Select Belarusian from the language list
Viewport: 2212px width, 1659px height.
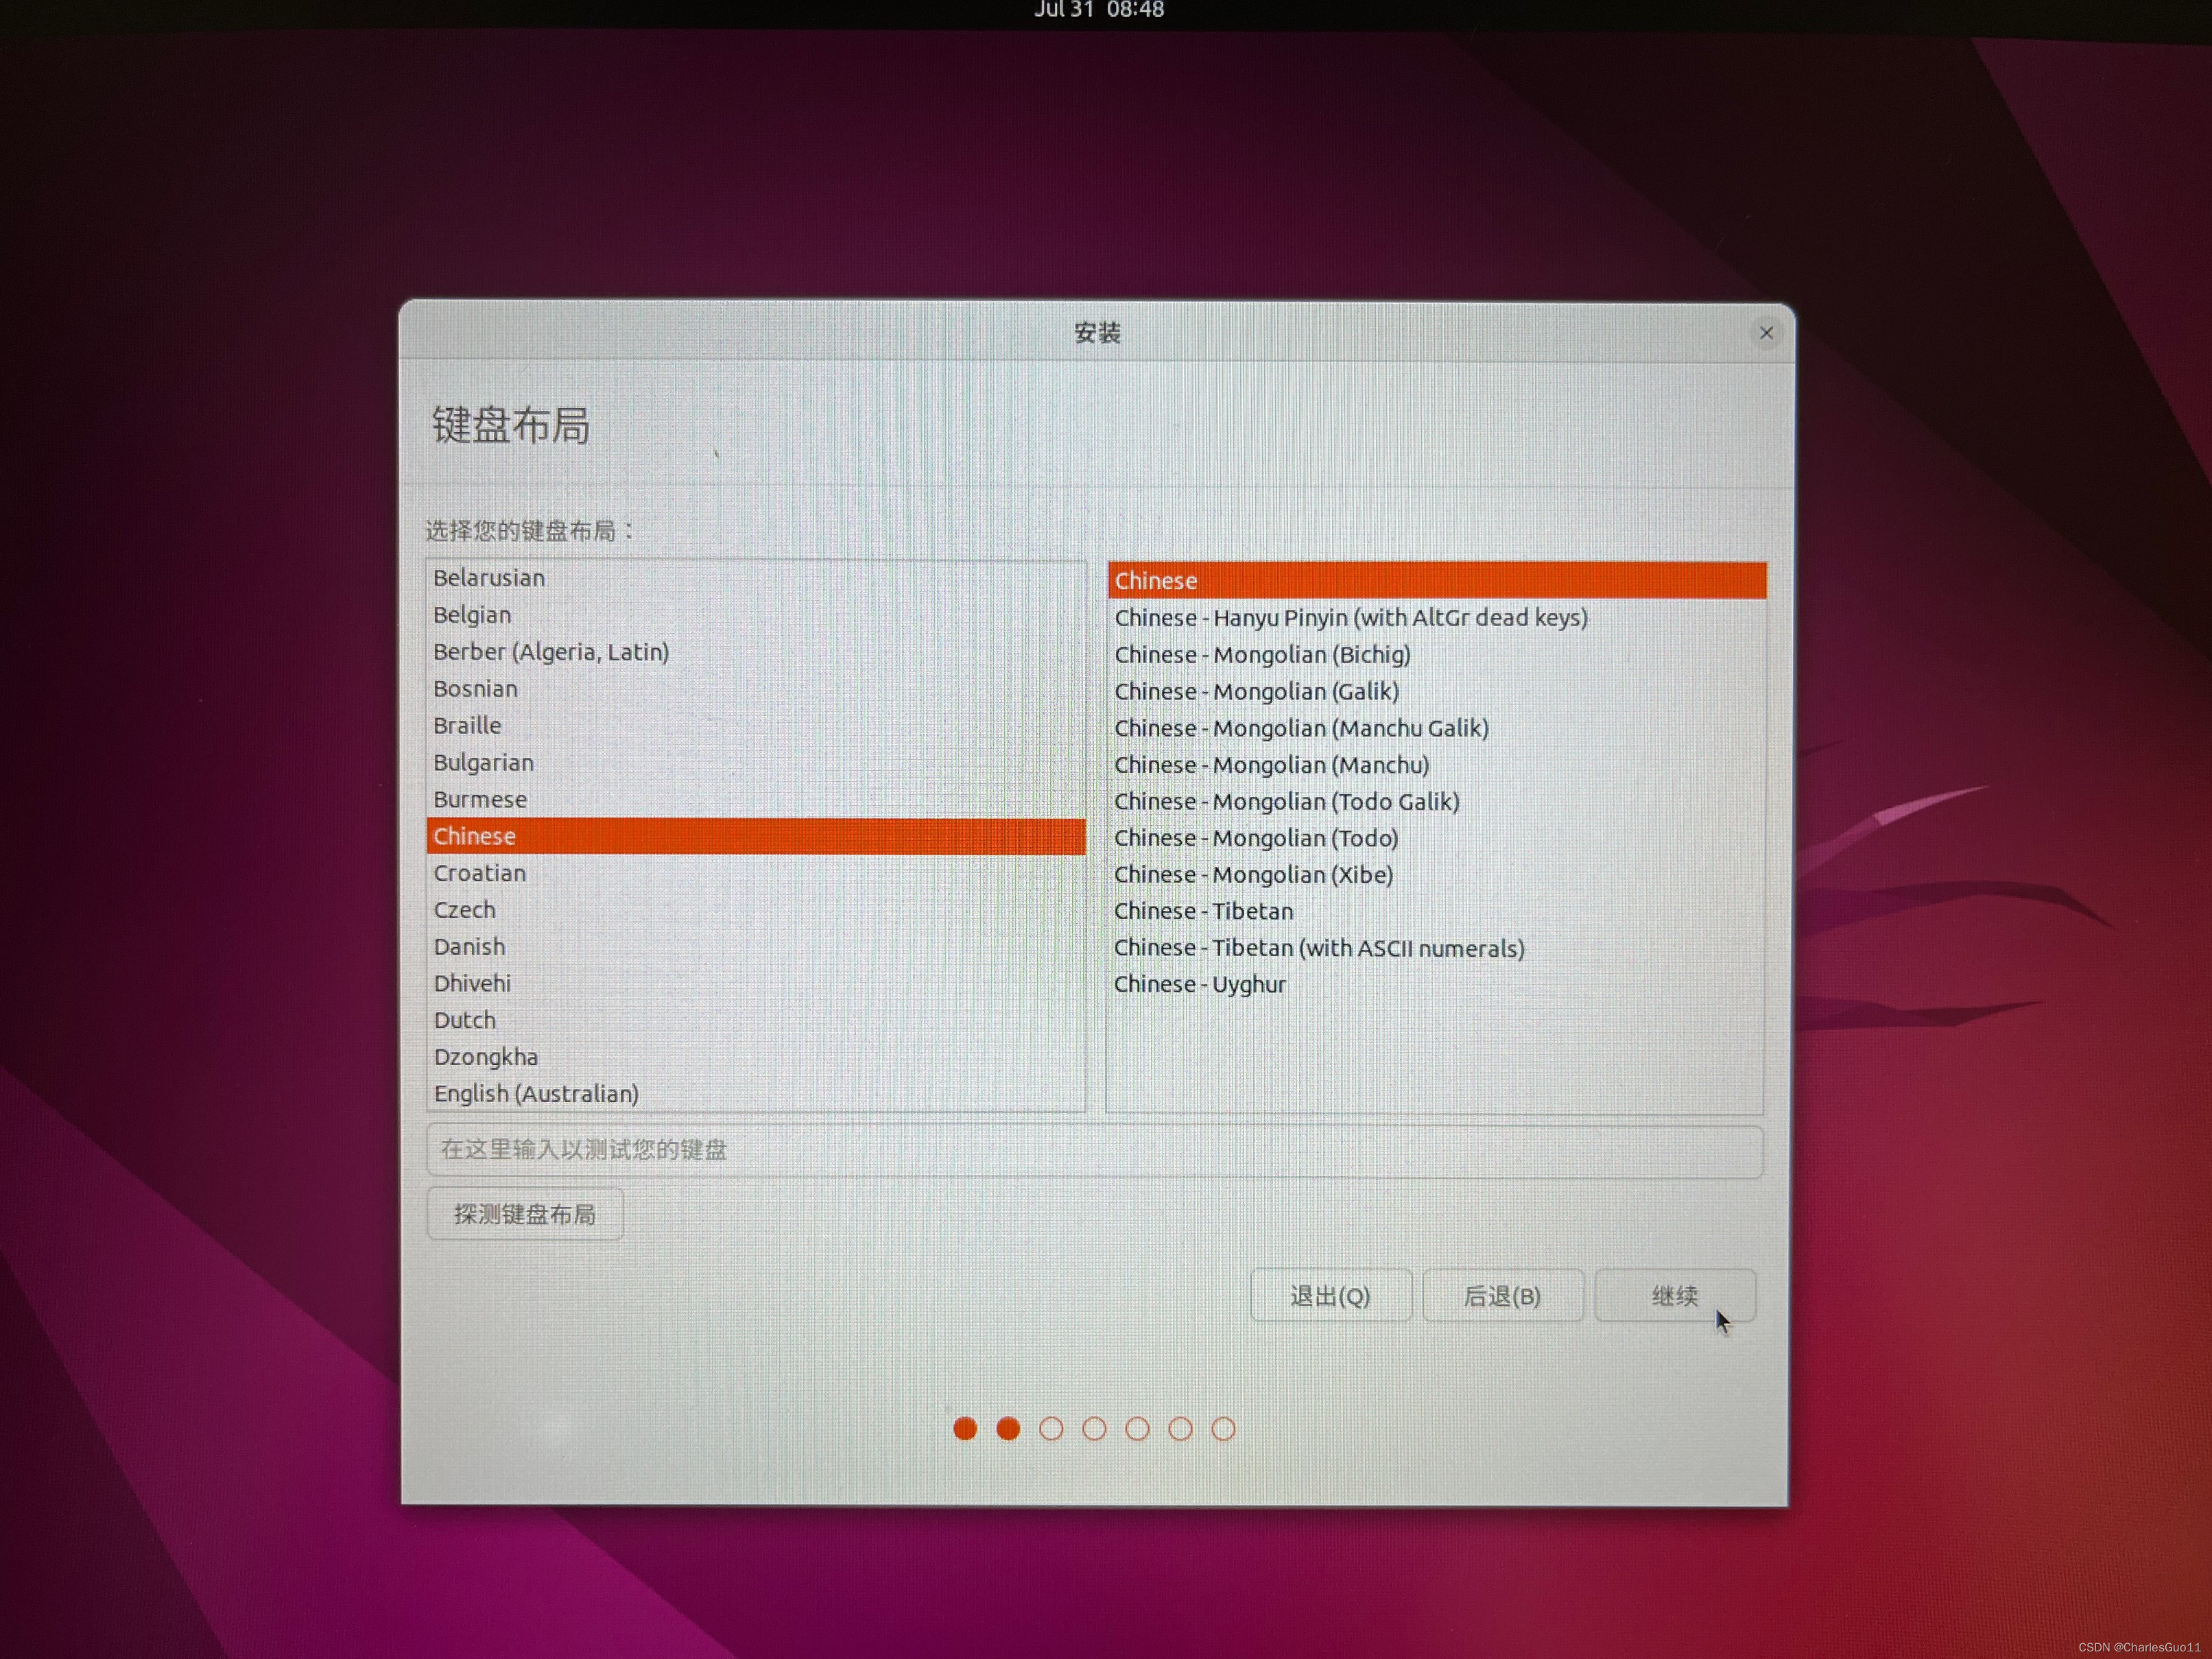pos(489,578)
